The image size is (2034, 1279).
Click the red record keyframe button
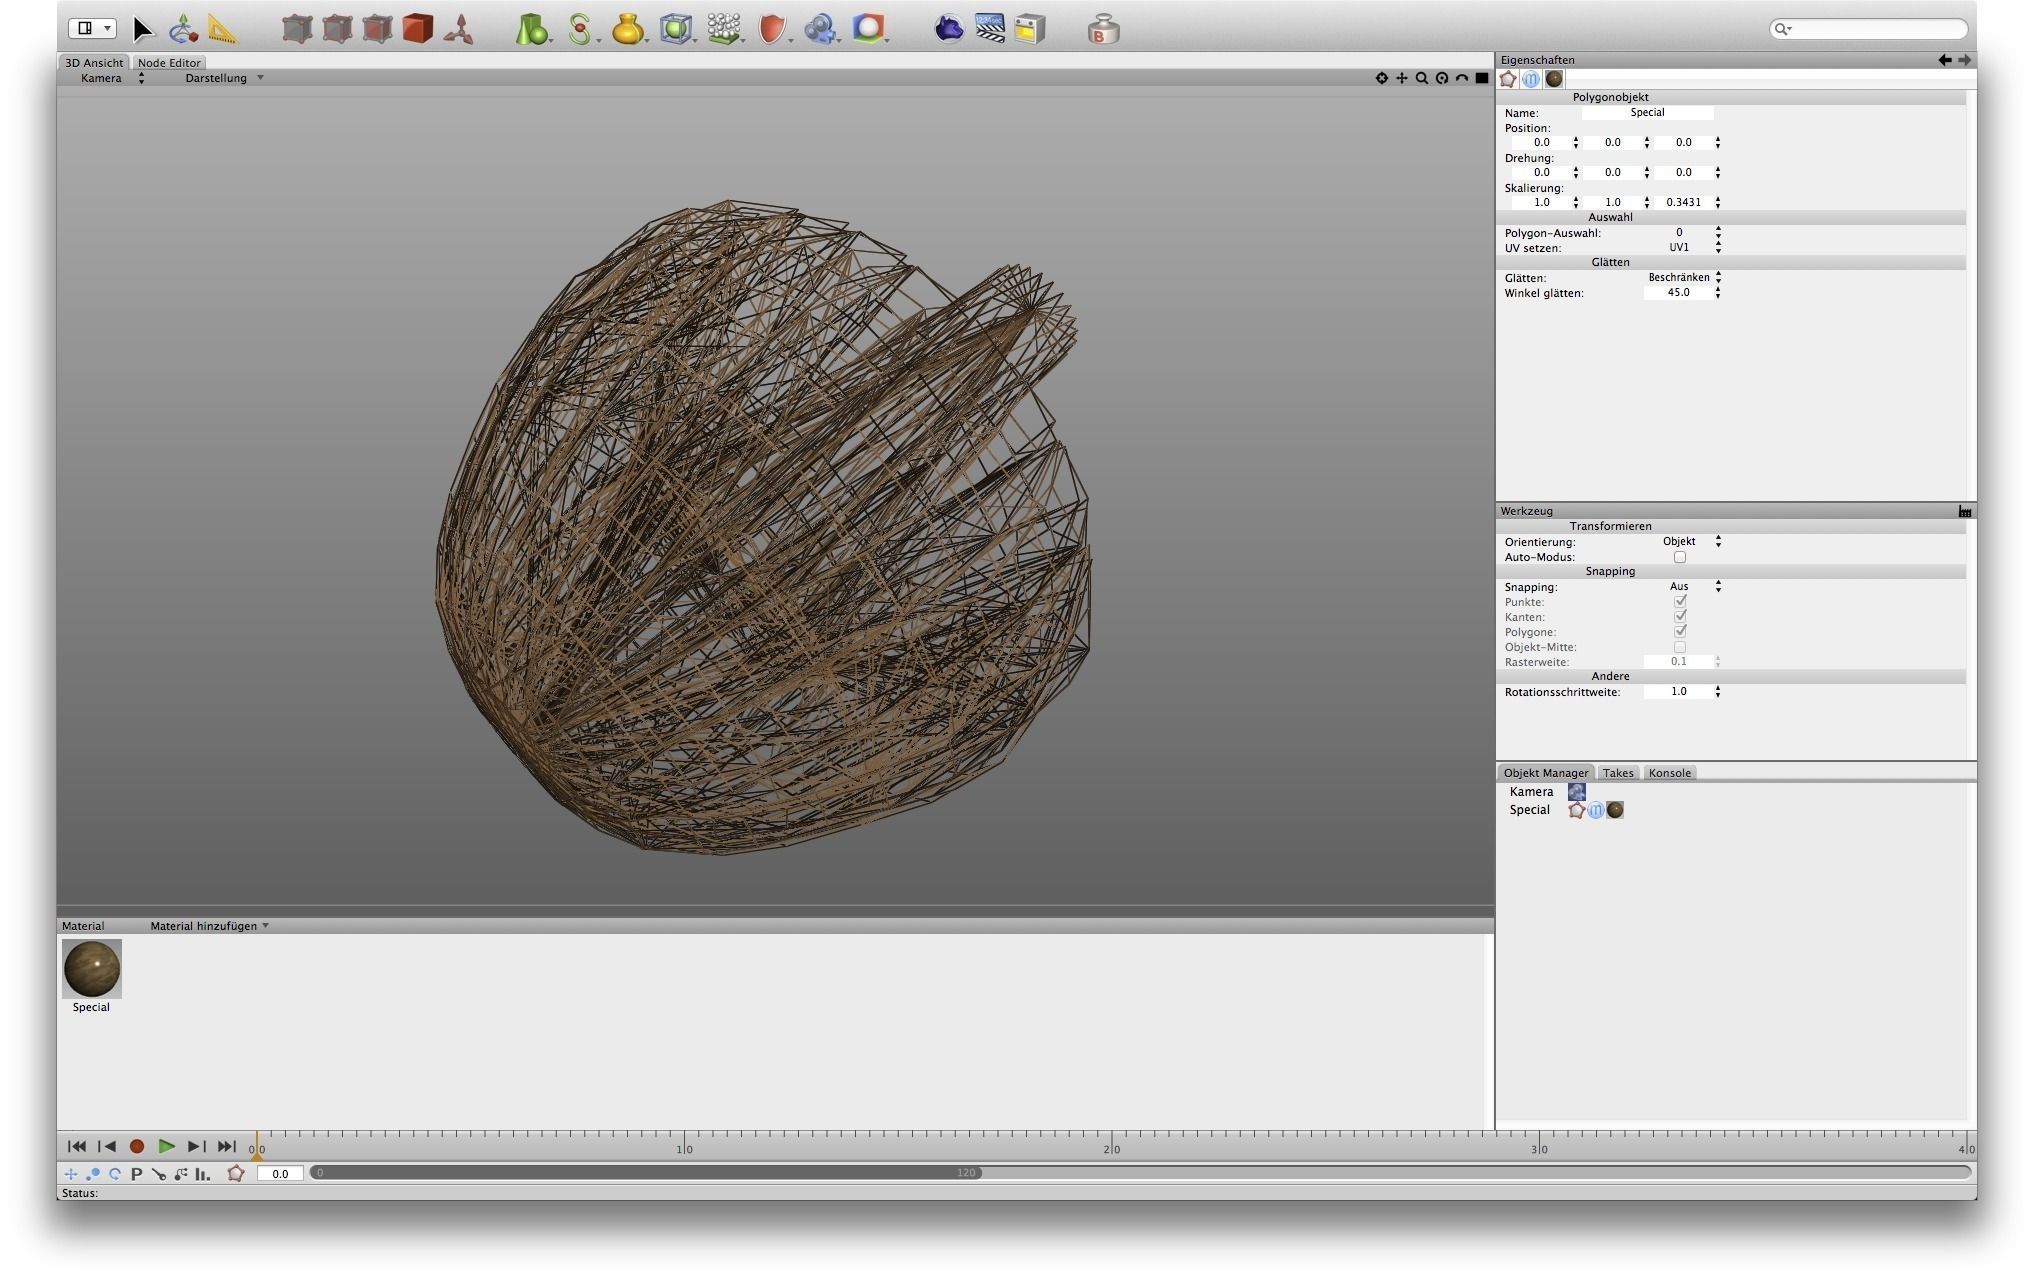[137, 1147]
